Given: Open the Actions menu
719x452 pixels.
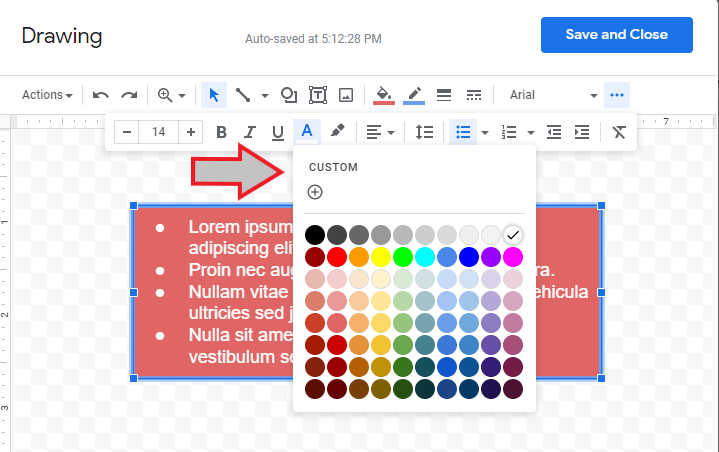Looking at the screenshot, I should (x=47, y=95).
